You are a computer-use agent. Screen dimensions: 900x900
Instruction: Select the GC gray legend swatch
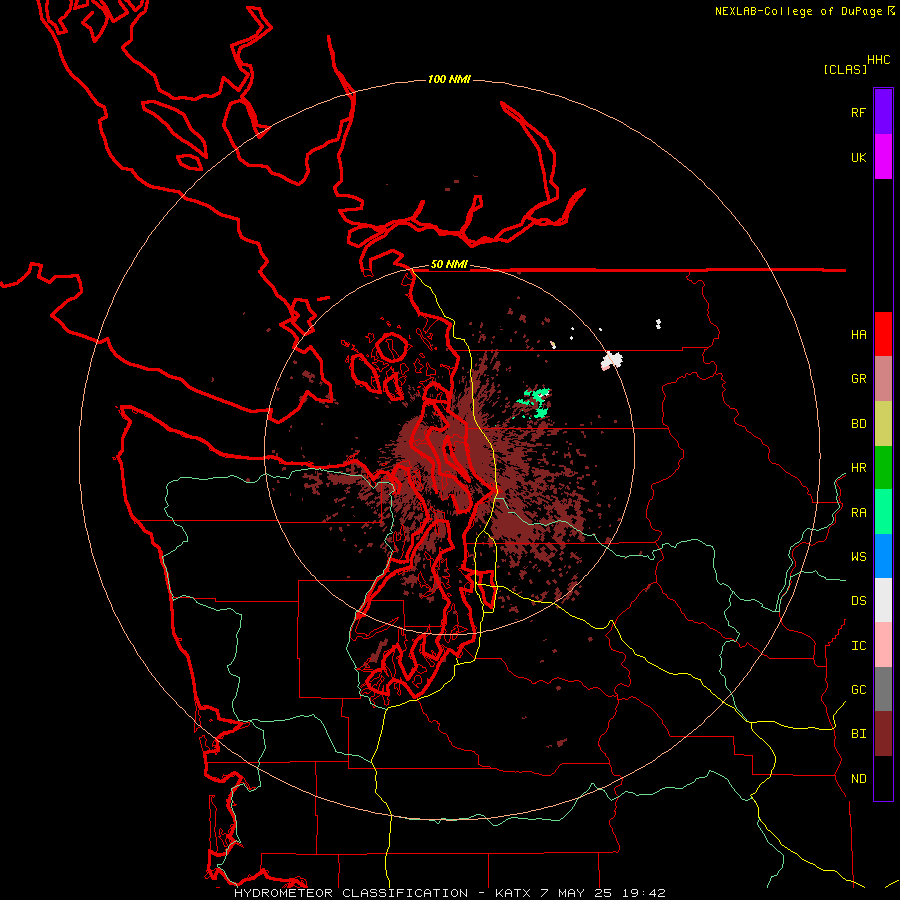(883, 689)
